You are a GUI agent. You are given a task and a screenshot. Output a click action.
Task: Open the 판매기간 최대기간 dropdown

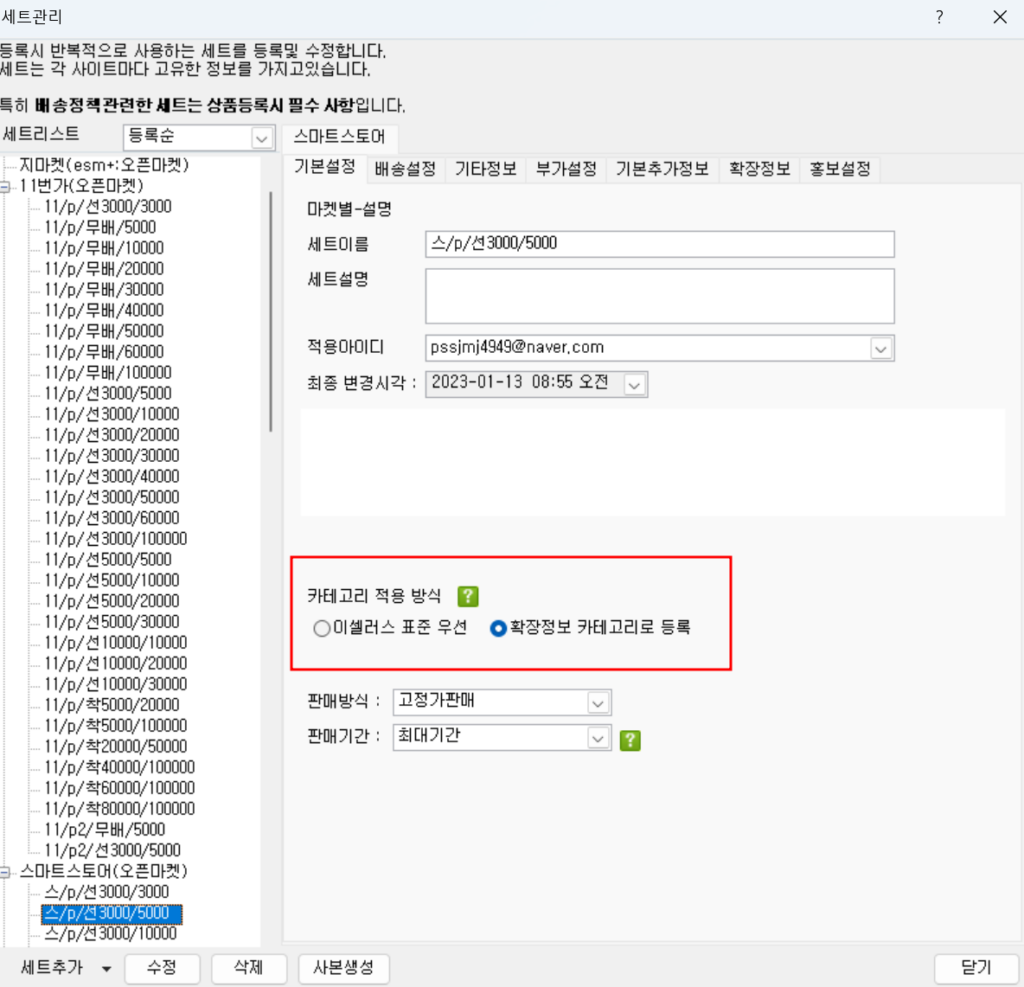[597, 738]
